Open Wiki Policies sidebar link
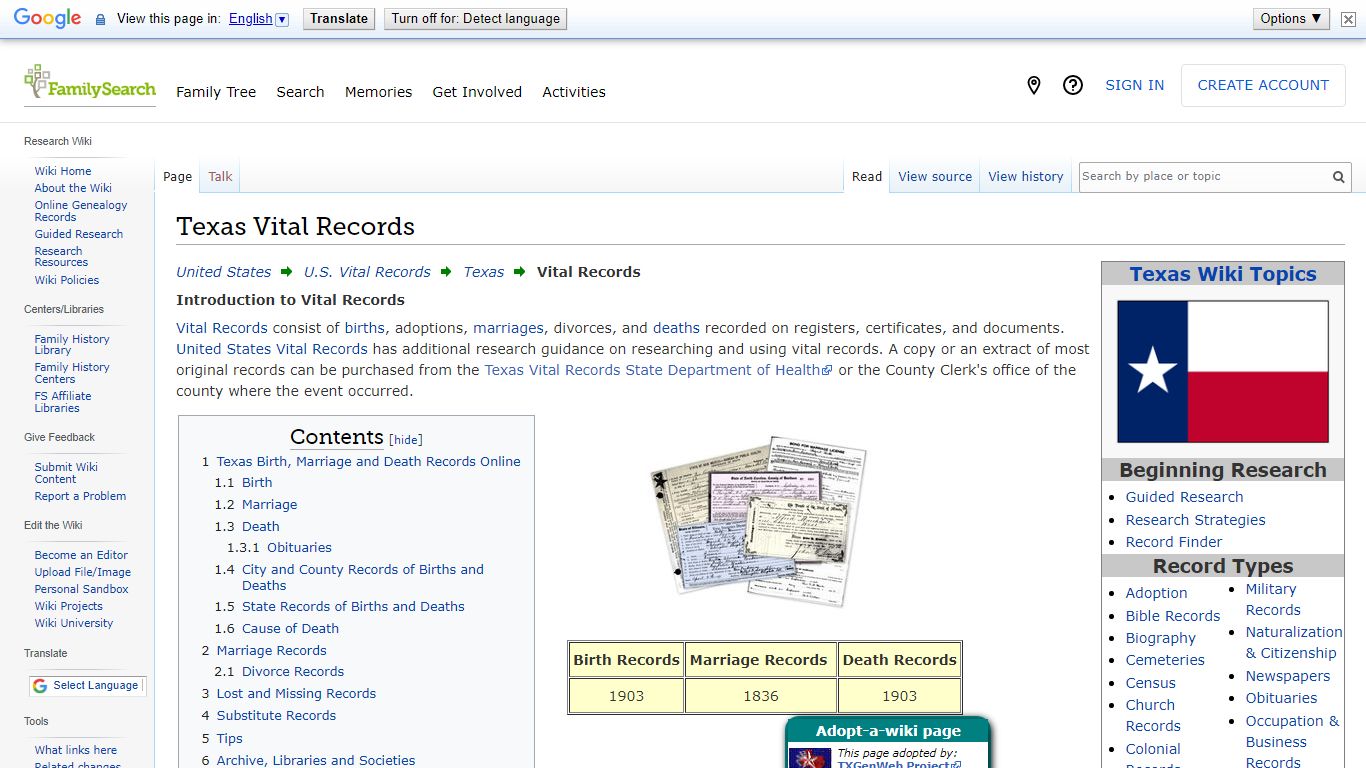This screenshot has height=768, width=1366. coord(67,280)
